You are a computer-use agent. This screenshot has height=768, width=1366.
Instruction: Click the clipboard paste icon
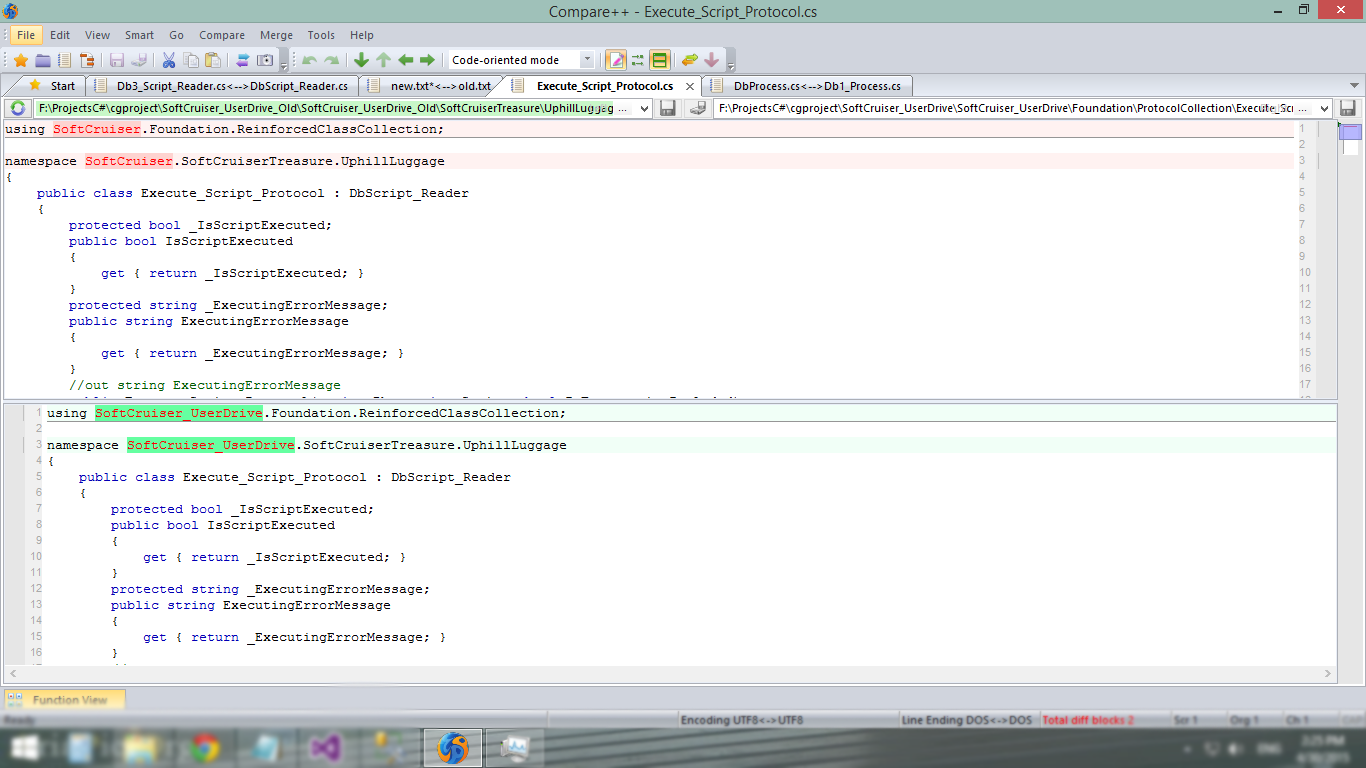click(x=213, y=60)
